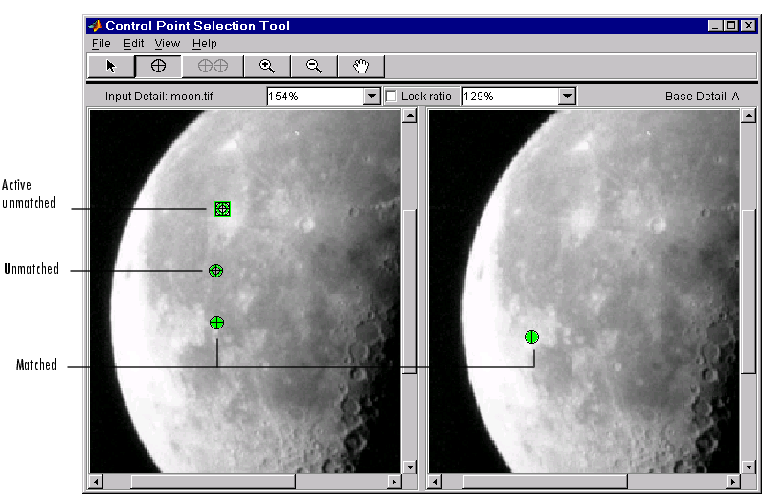Viewport: 764px width, 501px height.
Task: Open the File menu
Action: pos(101,43)
